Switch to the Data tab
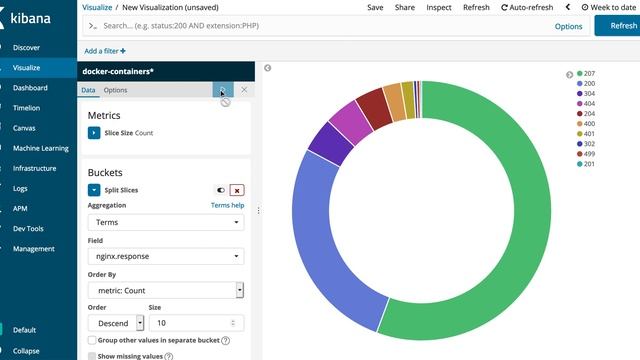Image resolution: width=640 pixels, height=360 pixels. [x=88, y=90]
